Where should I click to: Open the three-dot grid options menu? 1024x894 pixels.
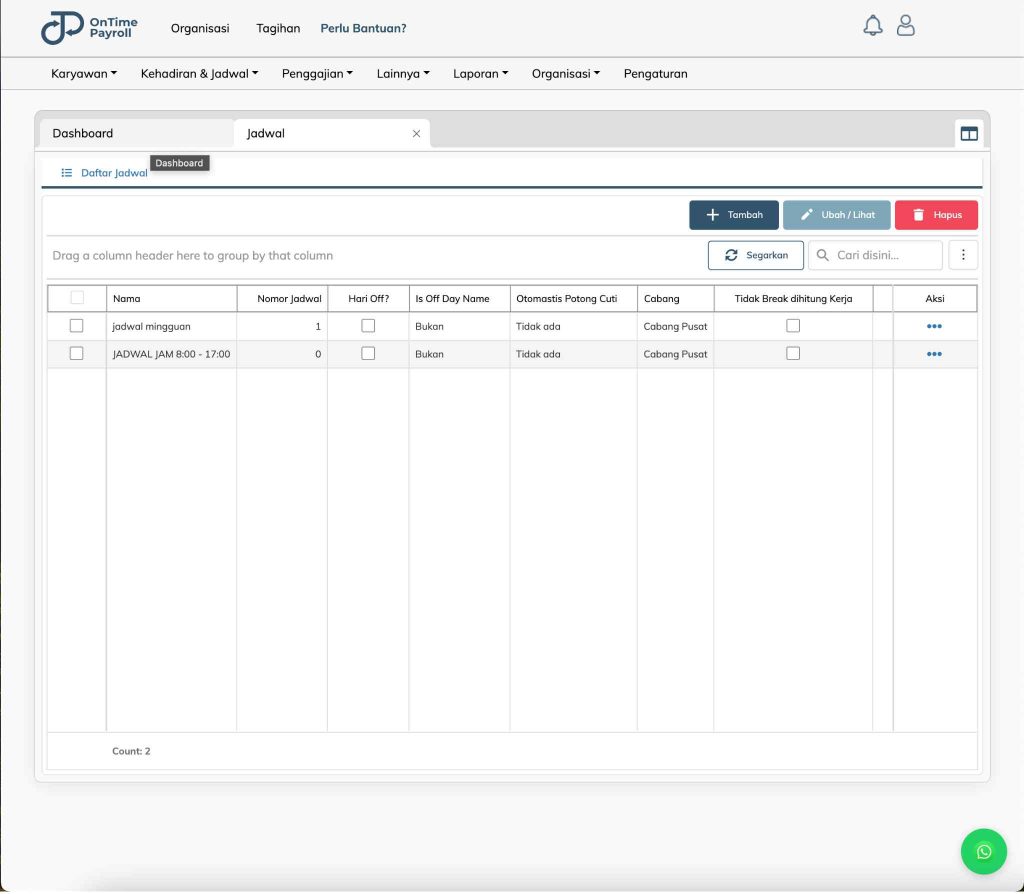point(963,255)
